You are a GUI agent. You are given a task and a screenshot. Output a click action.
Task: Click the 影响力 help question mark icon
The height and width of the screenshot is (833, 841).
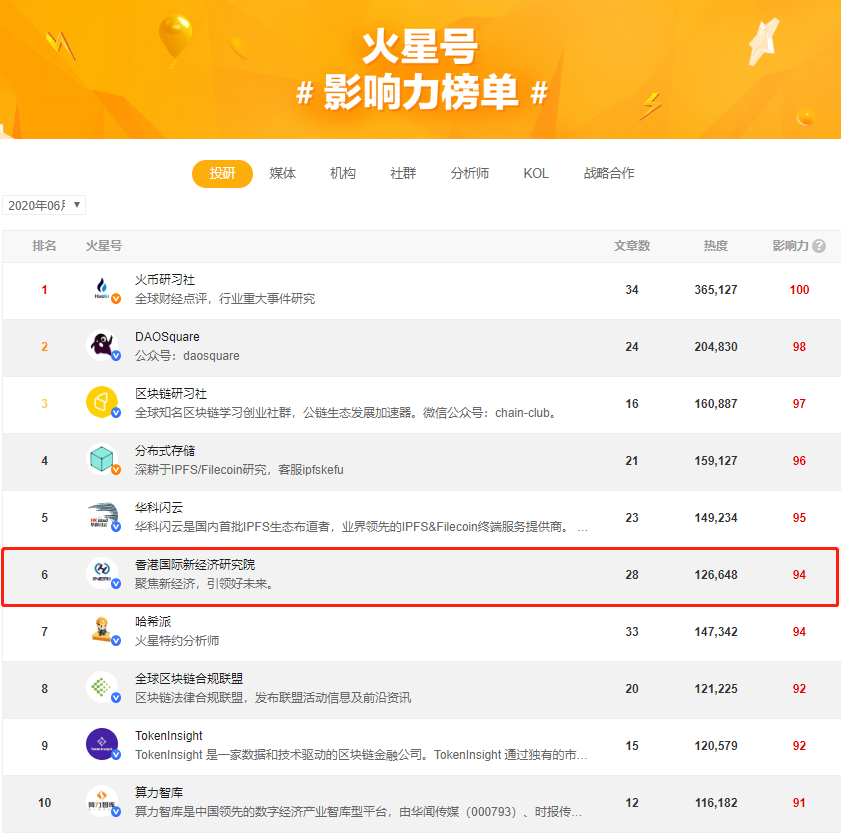click(819, 246)
